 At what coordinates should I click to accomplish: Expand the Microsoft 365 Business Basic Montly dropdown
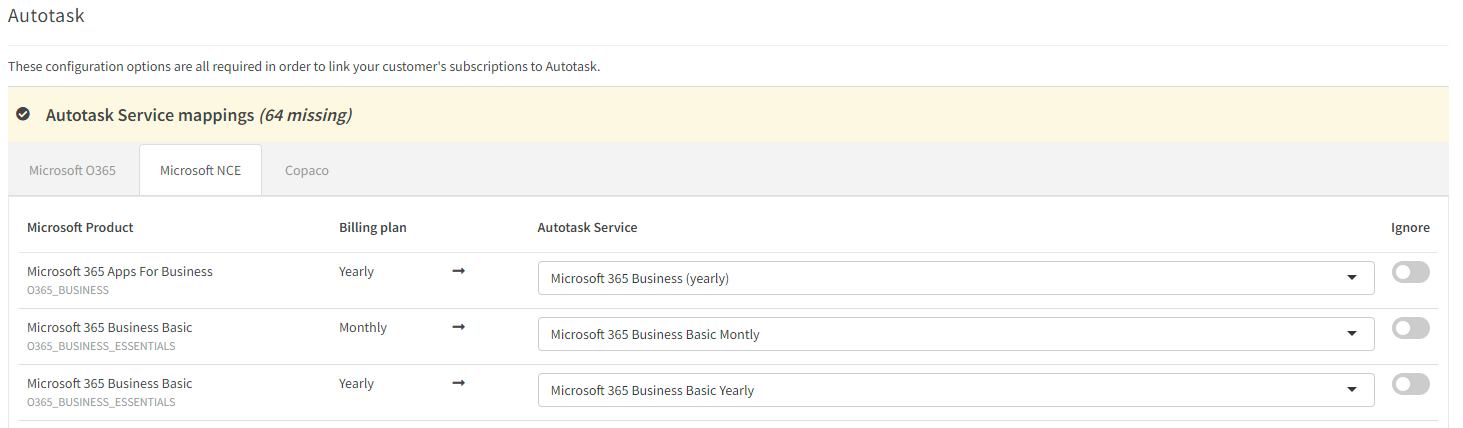(x=955, y=334)
